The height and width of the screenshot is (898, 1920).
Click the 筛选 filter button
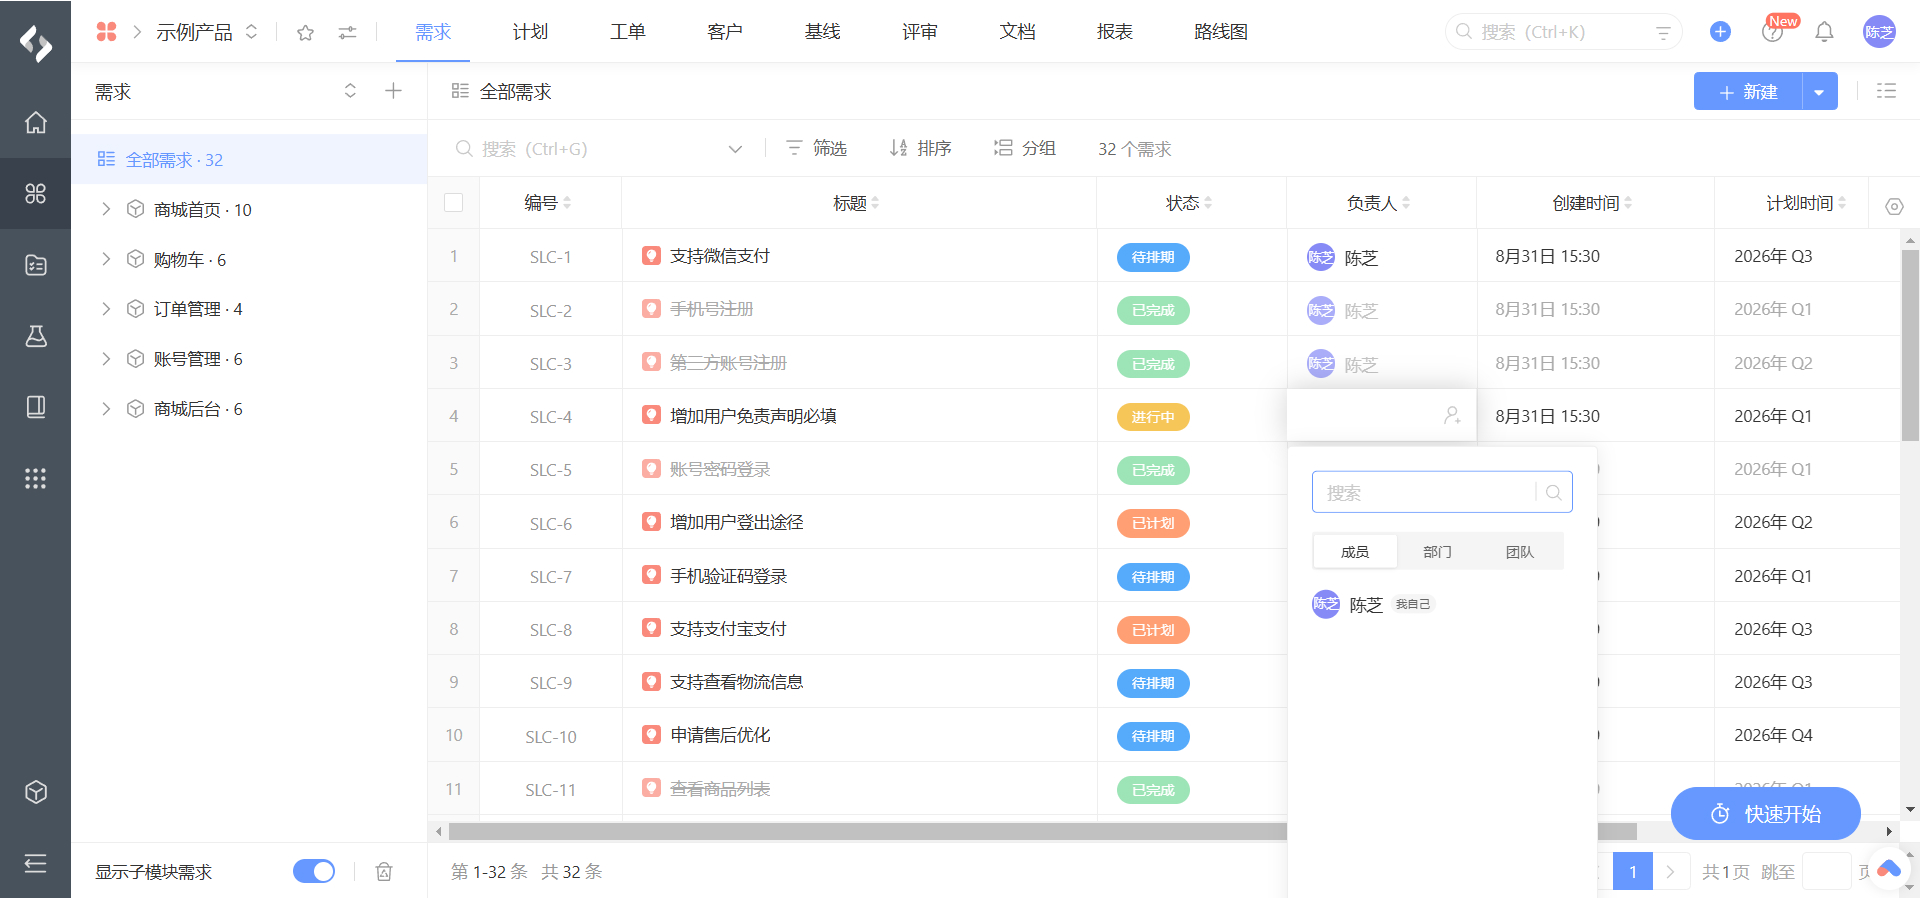click(x=817, y=149)
